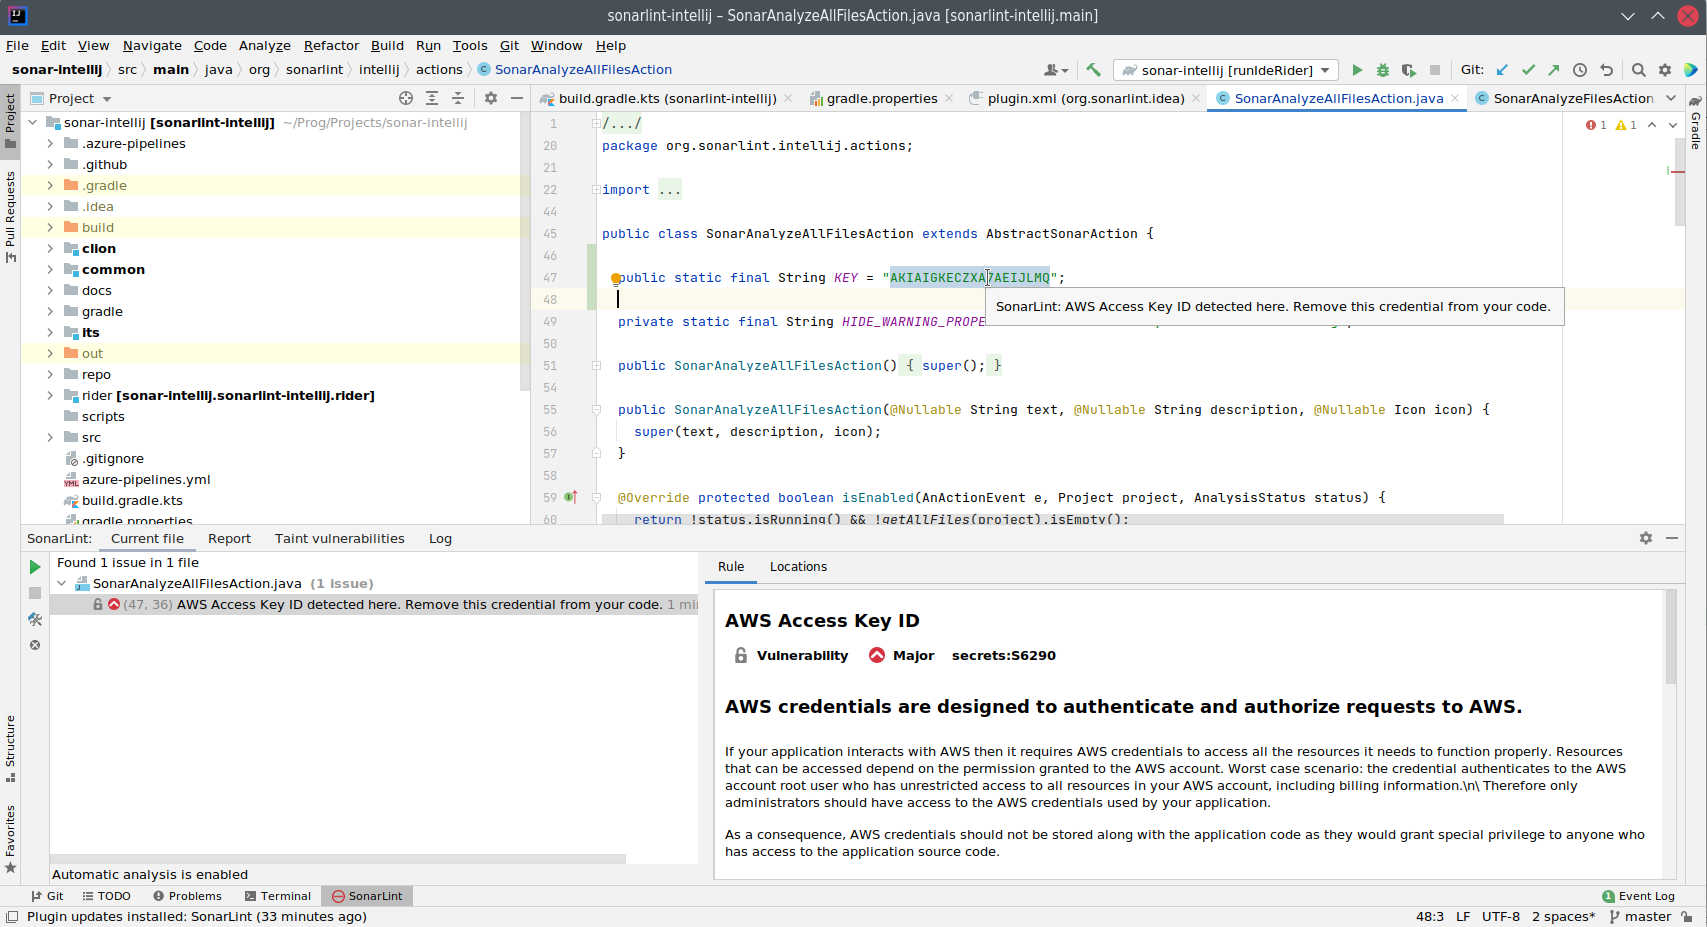
Task: Toggle the Project tool window sidebar button
Action: point(10,120)
